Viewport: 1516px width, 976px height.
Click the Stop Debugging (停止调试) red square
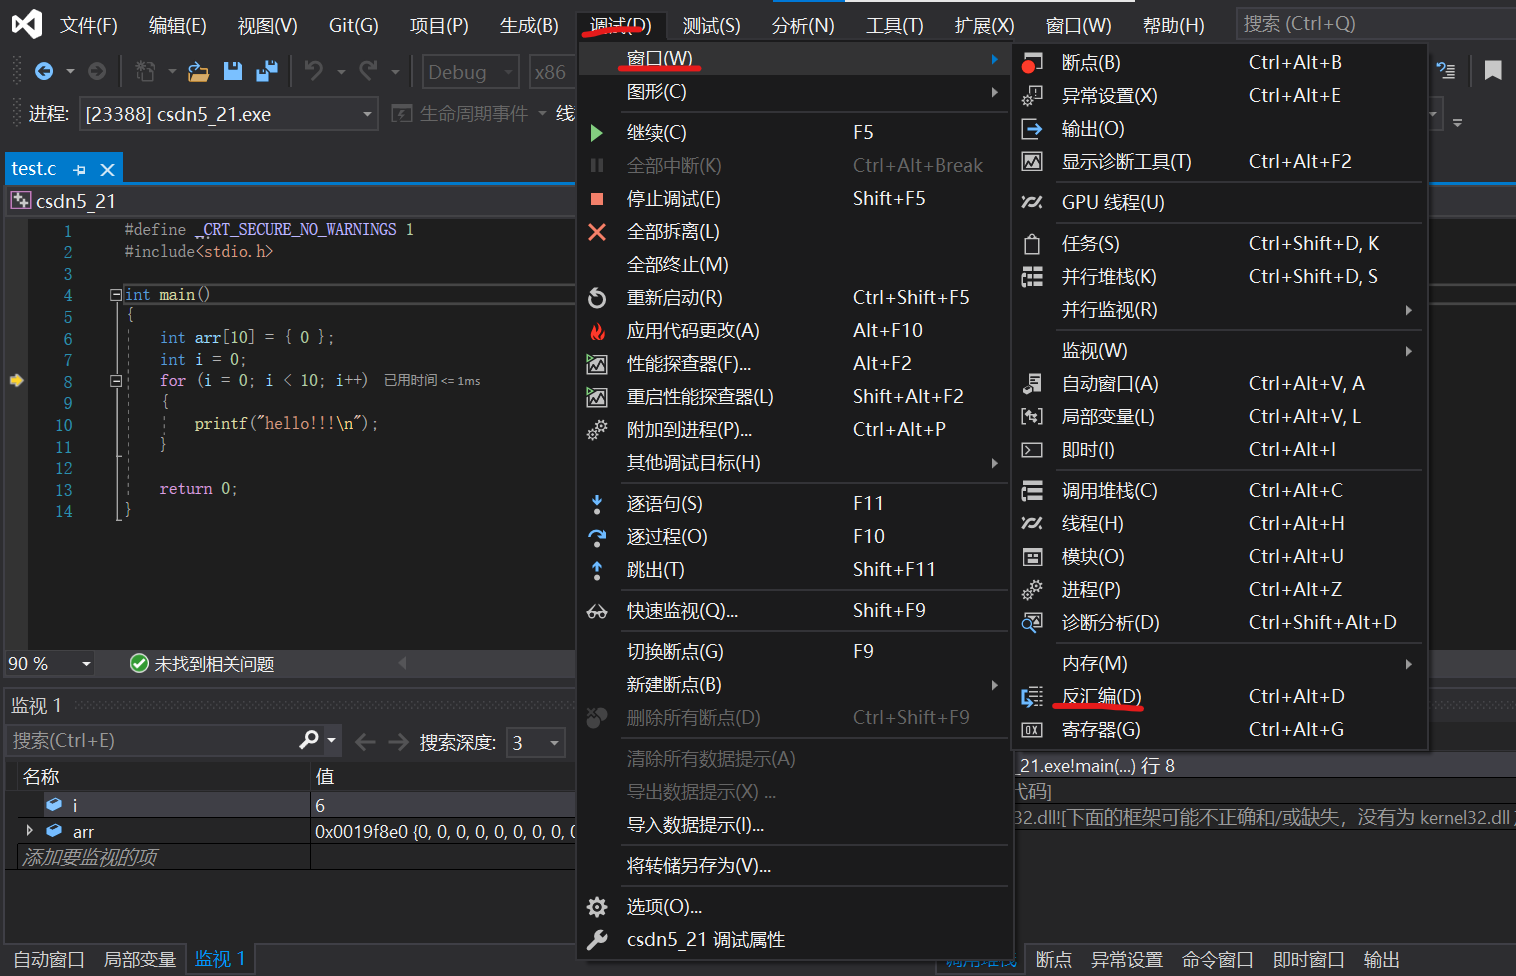[x=596, y=199]
